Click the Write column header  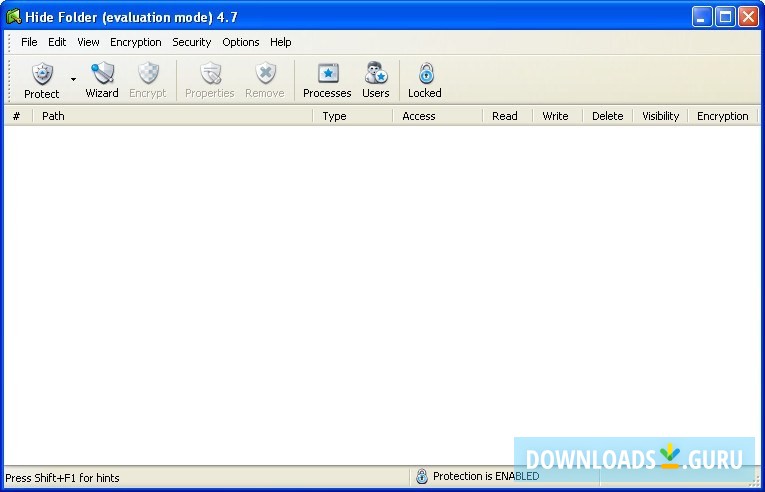coord(558,116)
